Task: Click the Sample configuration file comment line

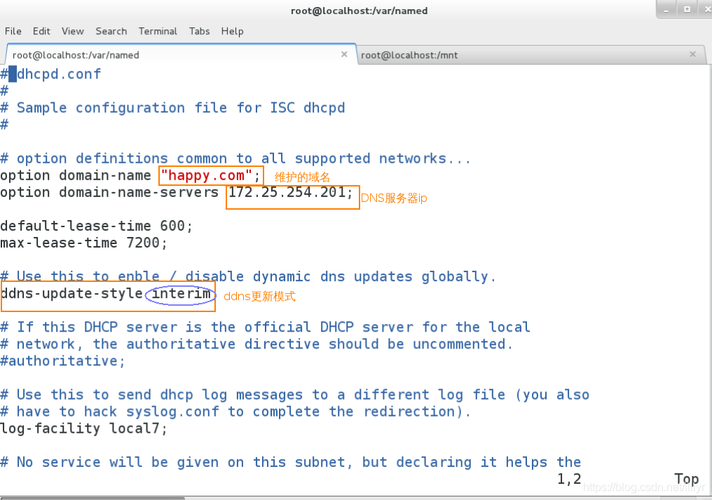Action: click(x=173, y=108)
